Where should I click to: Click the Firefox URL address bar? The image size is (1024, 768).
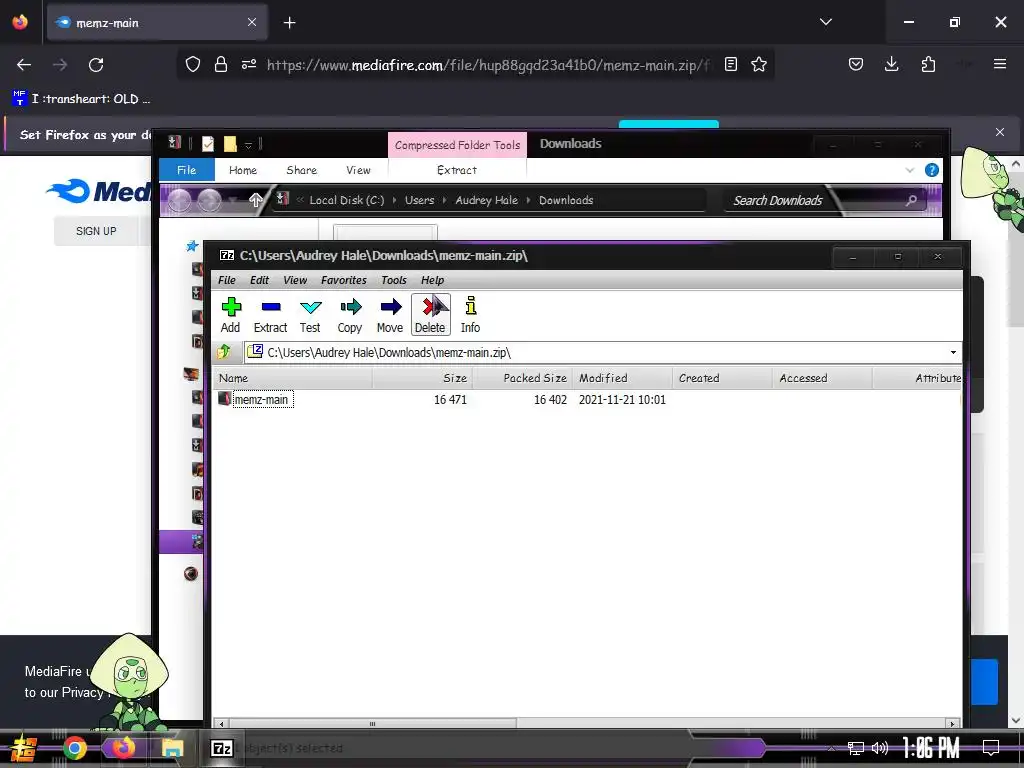tap(487, 65)
